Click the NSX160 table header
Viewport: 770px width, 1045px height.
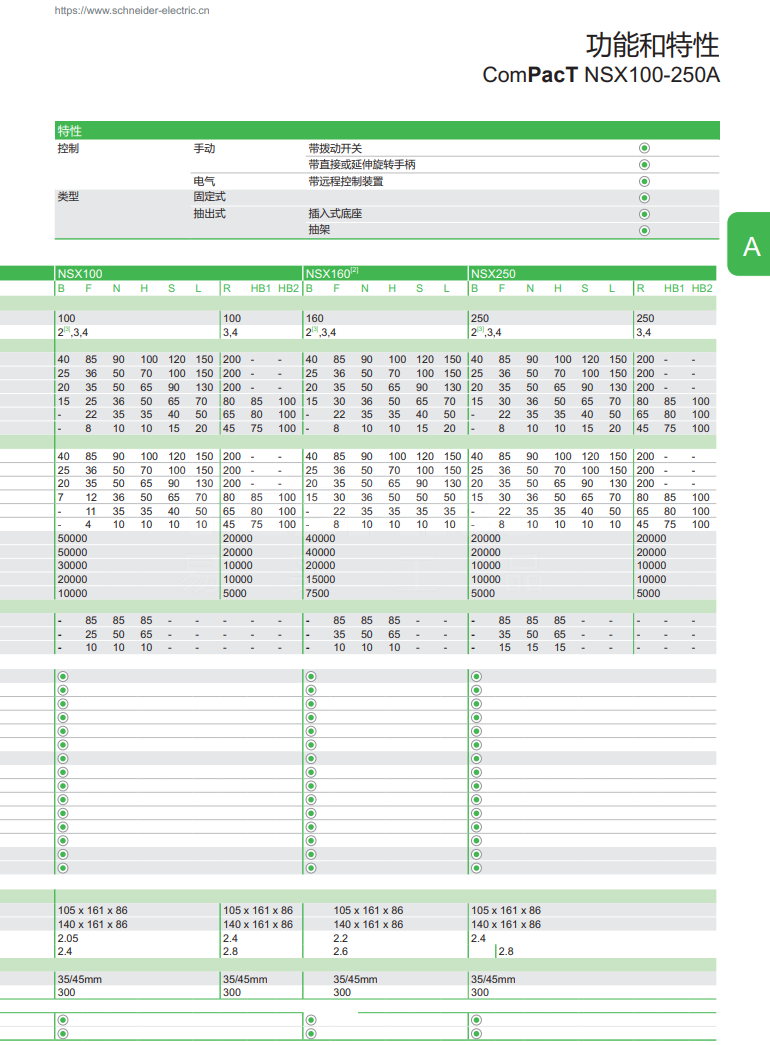tap(331, 274)
